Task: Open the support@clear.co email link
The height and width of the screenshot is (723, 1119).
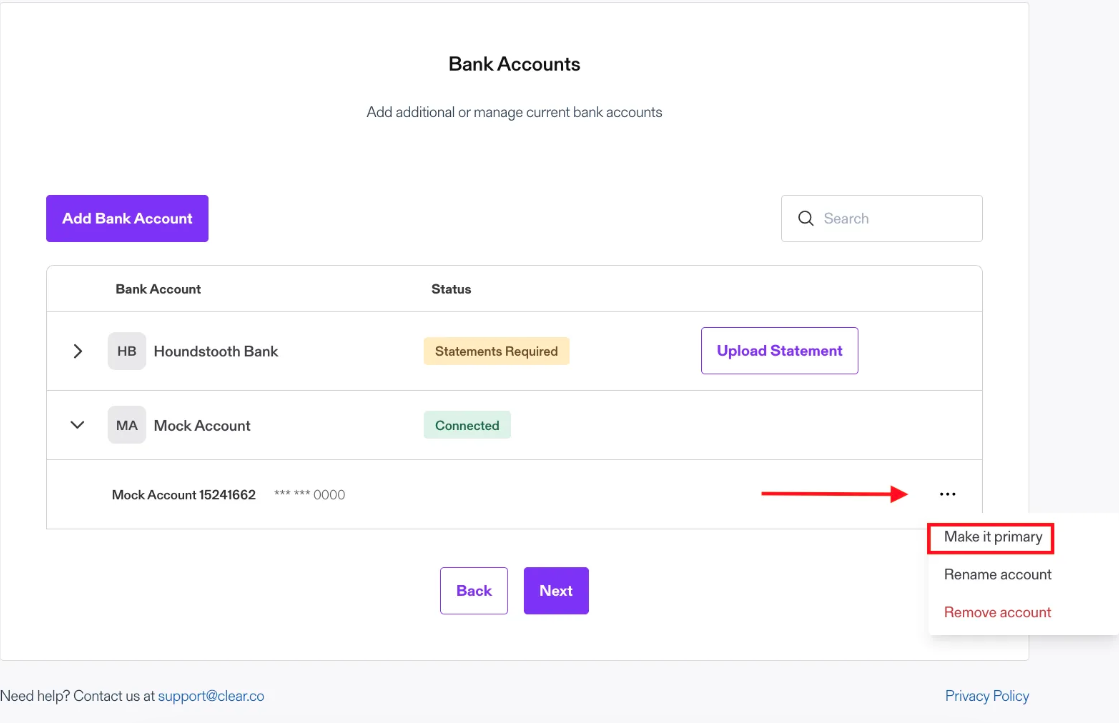Action: click(x=211, y=696)
